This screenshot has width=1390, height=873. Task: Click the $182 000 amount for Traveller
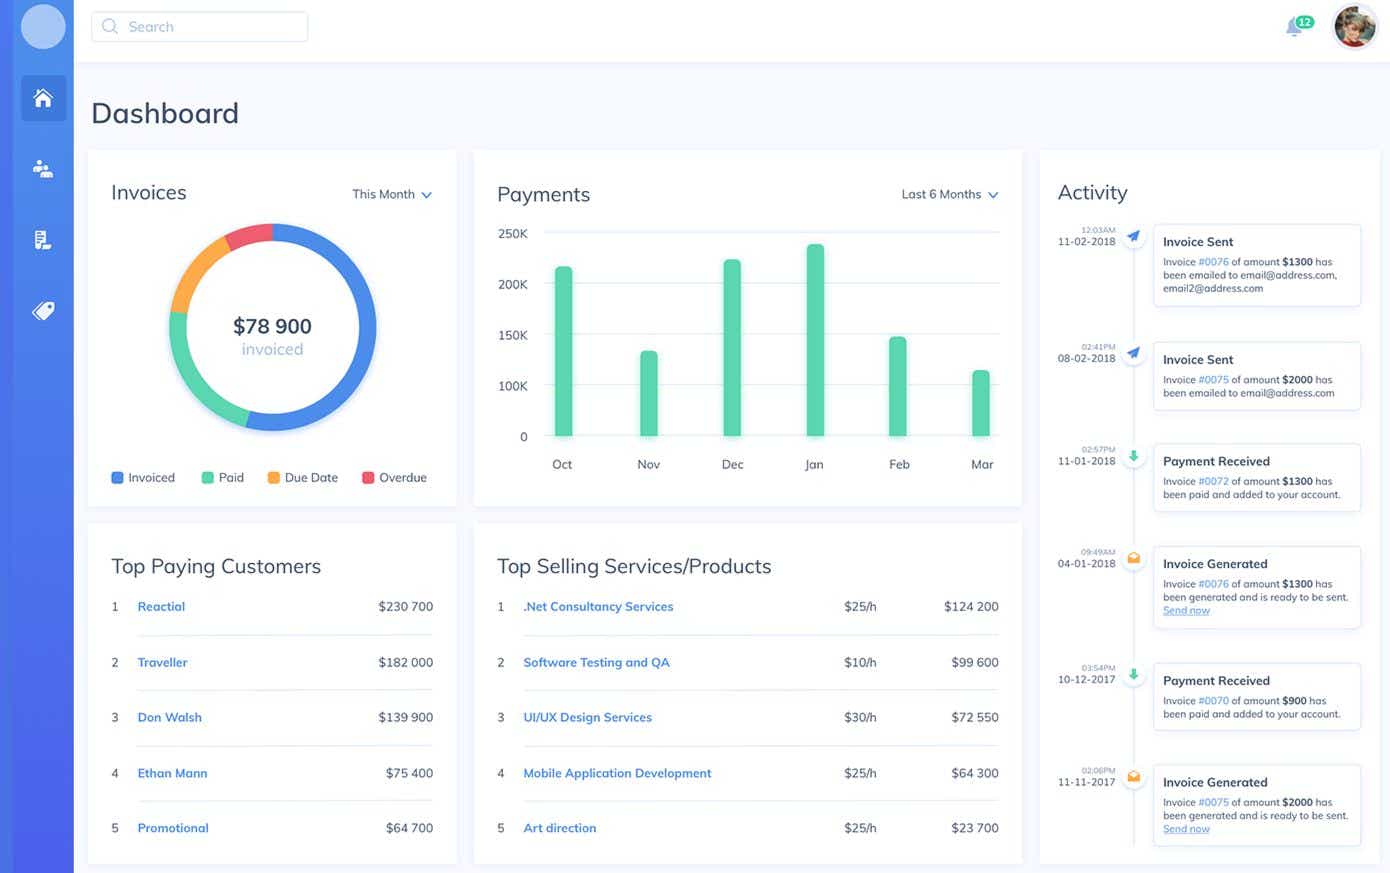tap(405, 662)
